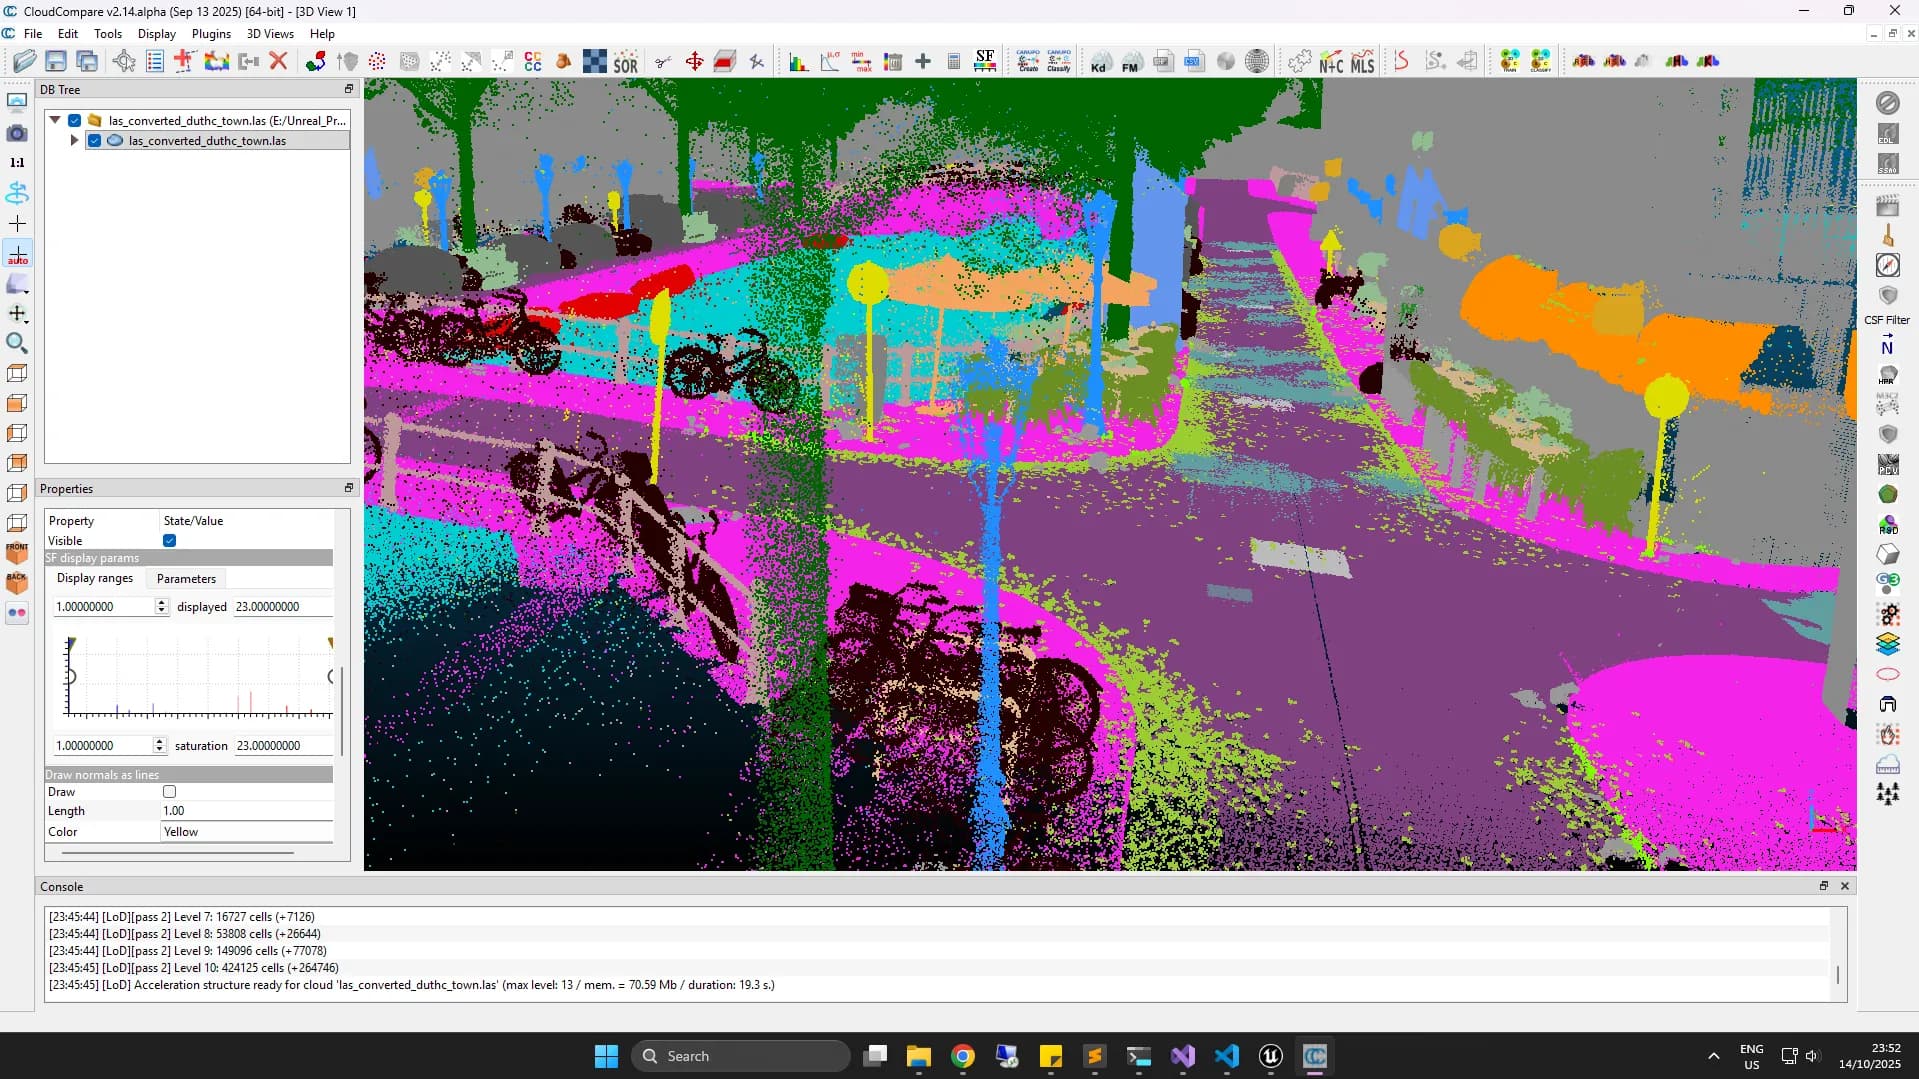Click the camera snapshot icon in left sidebar

17,133
